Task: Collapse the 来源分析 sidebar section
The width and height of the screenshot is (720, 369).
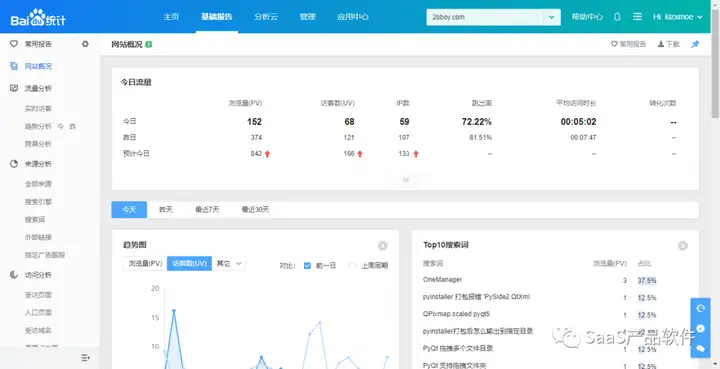Action: pos(38,164)
